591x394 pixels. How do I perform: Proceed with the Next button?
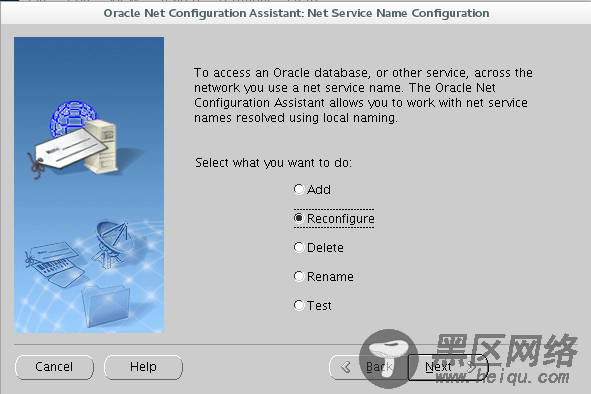point(448,367)
